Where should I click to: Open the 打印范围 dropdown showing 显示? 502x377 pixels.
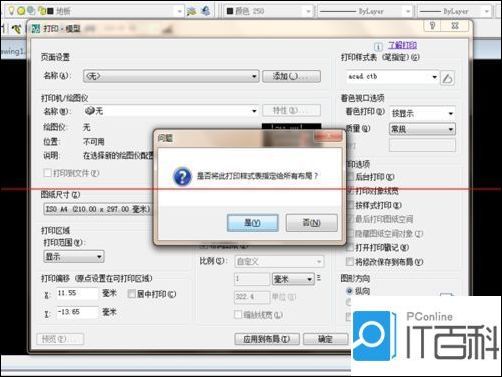point(74,257)
